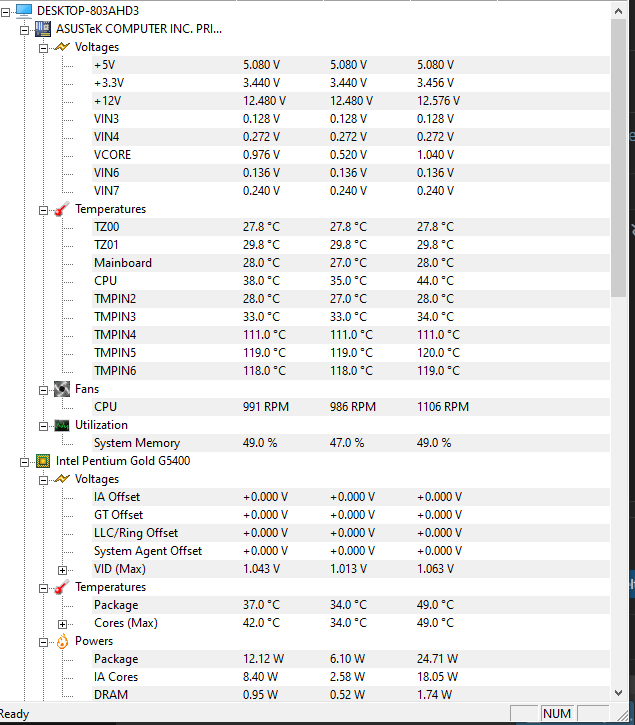This screenshot has height=725, width=635.
Task: Click the Package power 12.12 W value
Action: [x=264, y=659]
